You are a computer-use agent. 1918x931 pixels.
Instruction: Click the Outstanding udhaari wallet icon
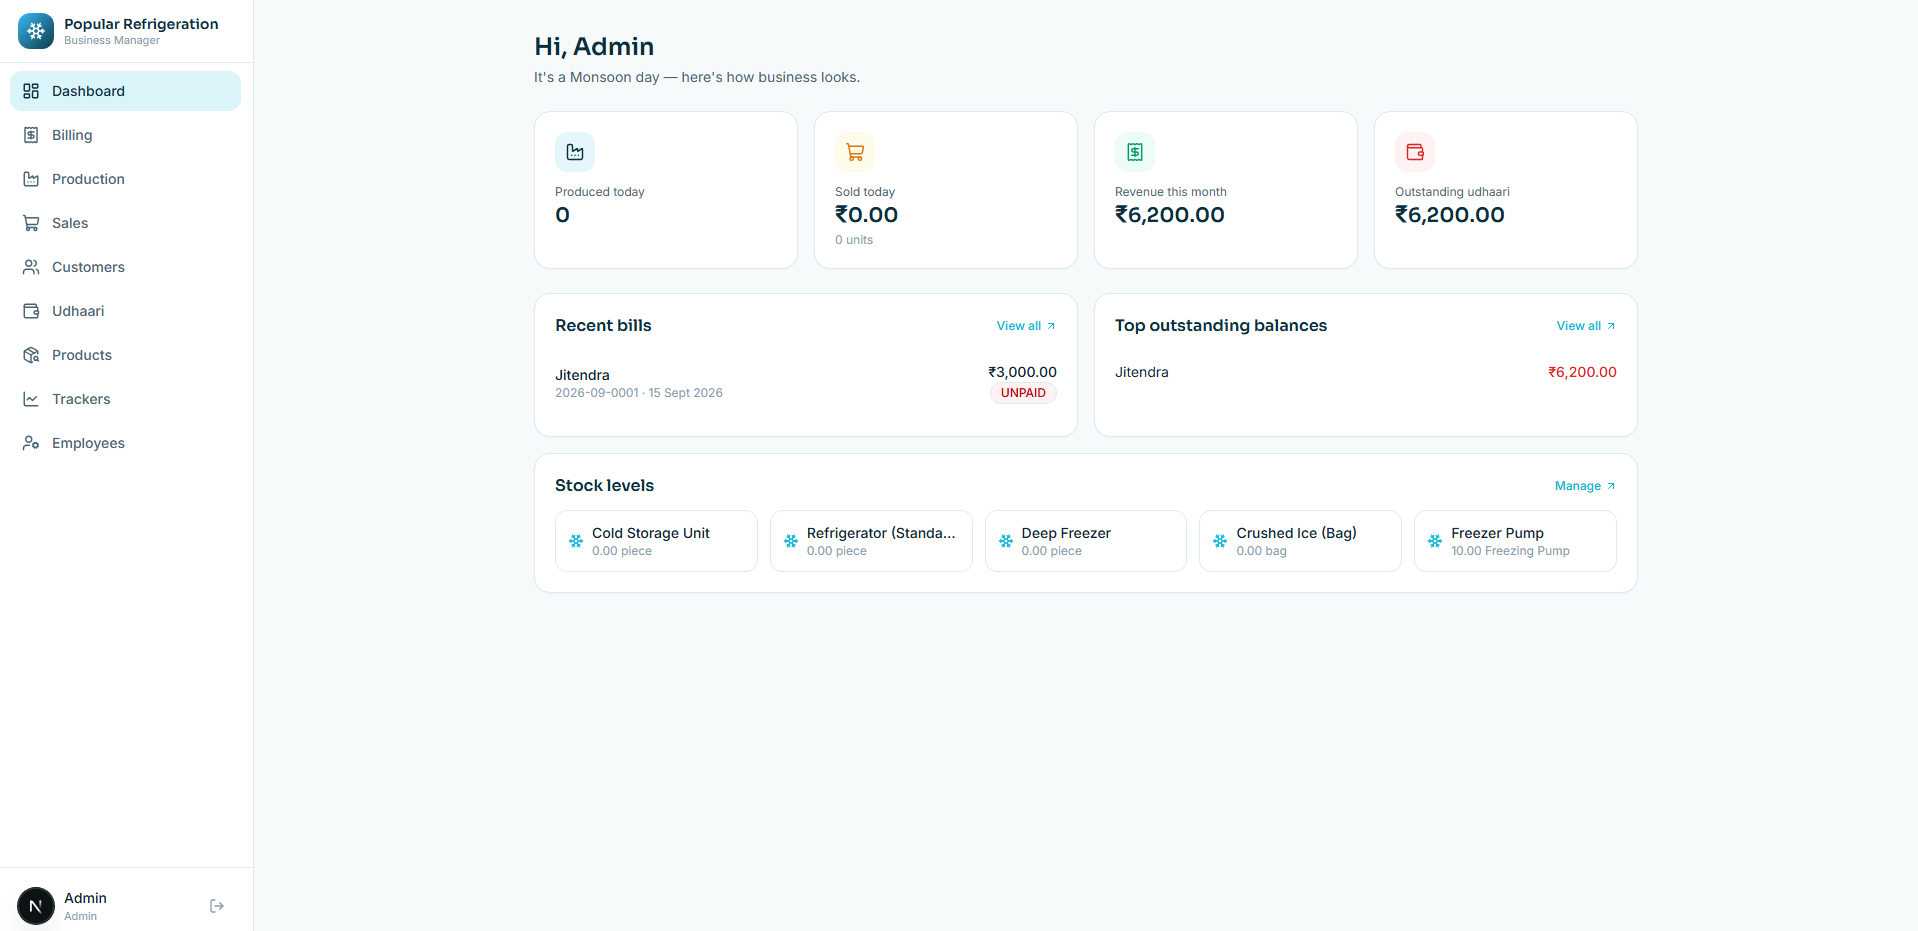click(1415, 152)
